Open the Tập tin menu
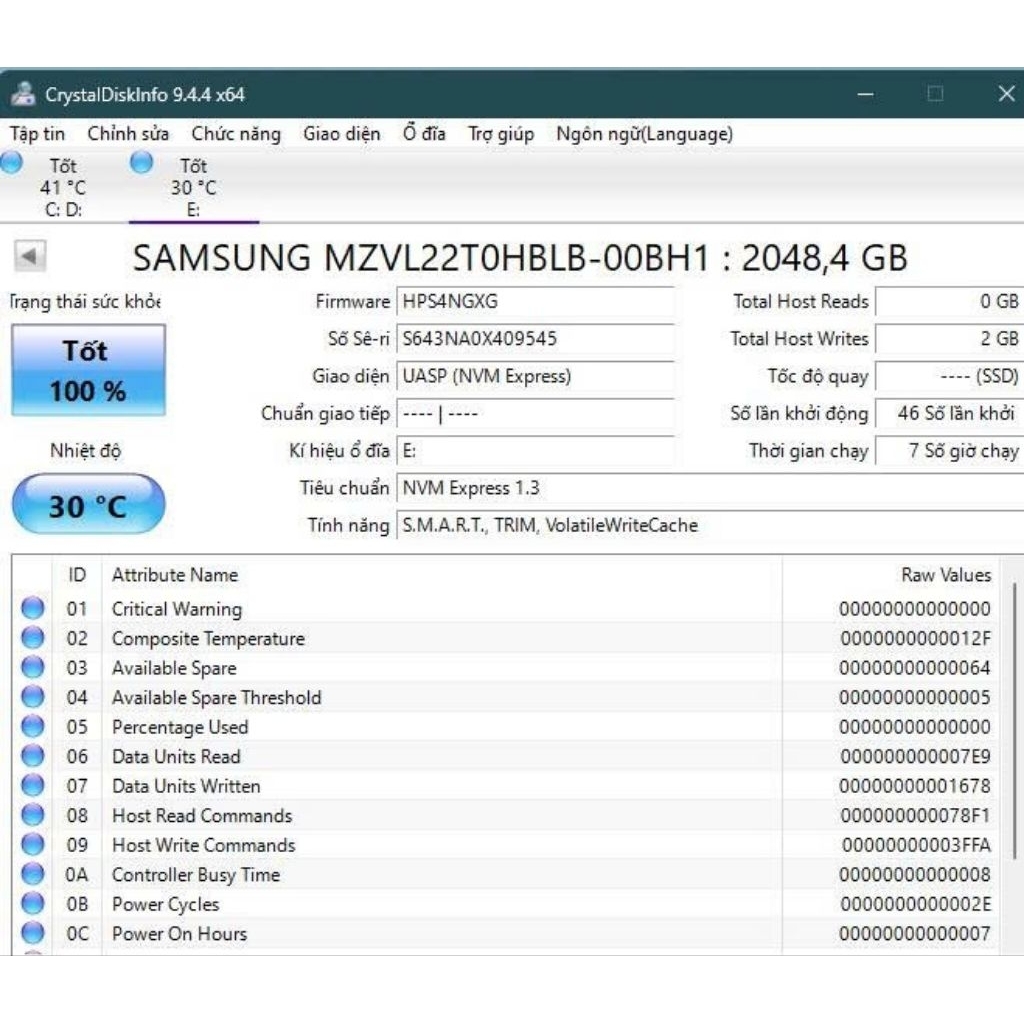 37,134
